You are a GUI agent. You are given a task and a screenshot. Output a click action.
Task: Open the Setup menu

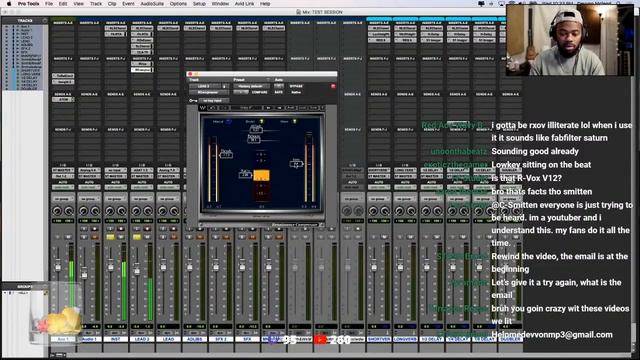(199, 4)
